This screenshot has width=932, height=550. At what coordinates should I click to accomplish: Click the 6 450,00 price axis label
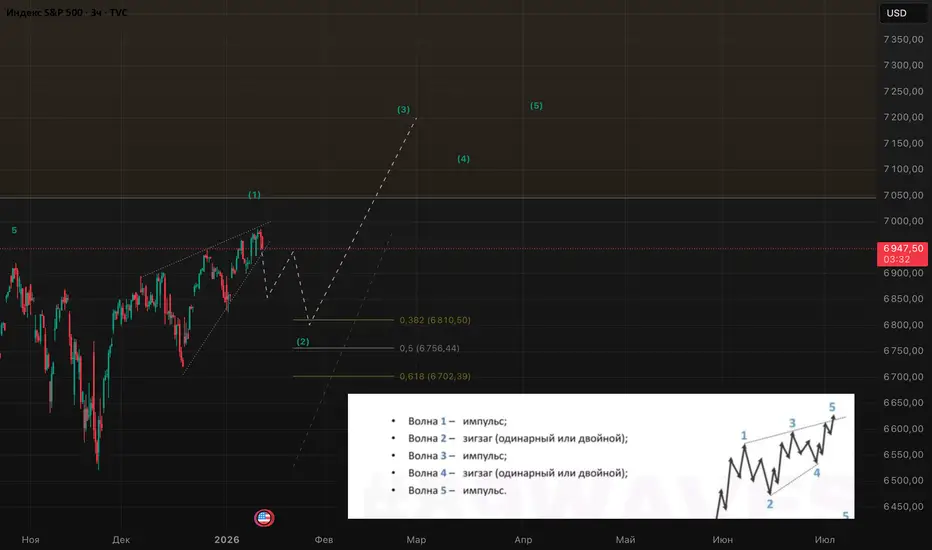click(x=903, y=507)
